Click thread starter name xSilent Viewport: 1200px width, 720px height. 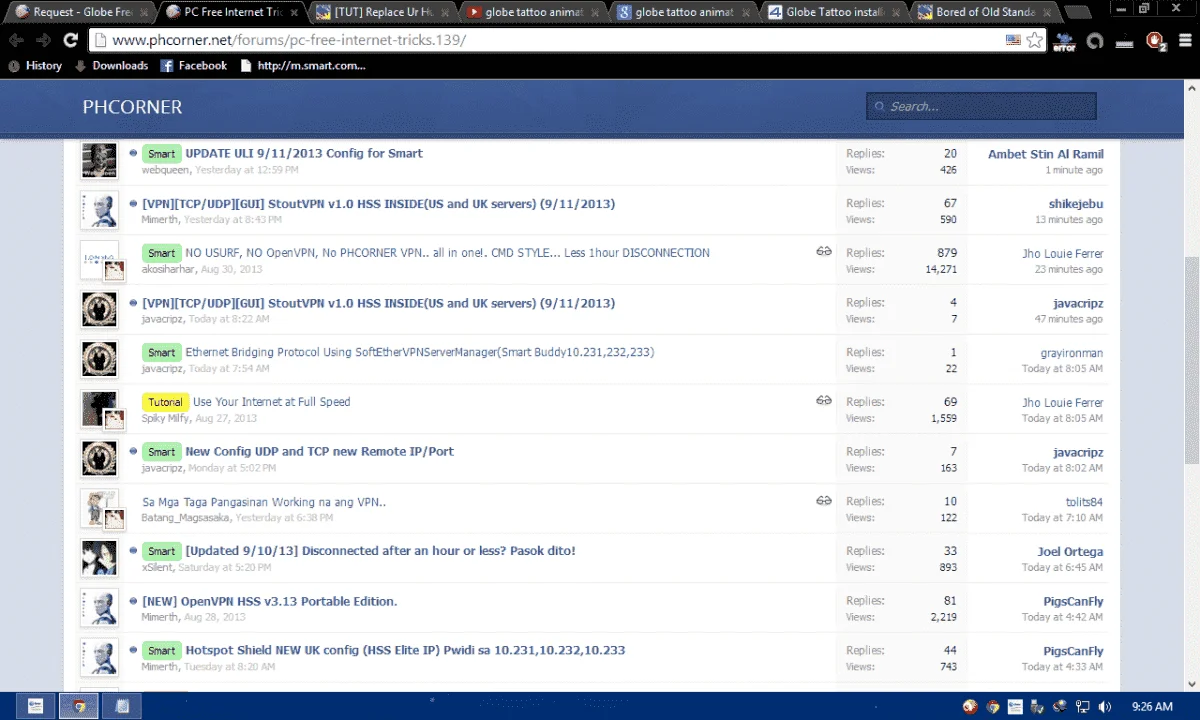point(158,568)
